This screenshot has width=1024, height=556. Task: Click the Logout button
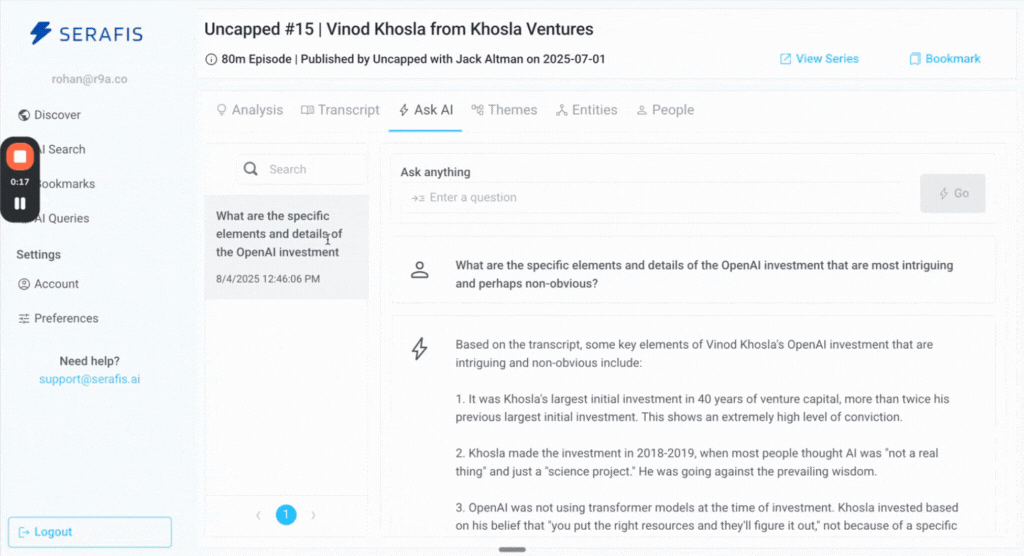point(90,532)
